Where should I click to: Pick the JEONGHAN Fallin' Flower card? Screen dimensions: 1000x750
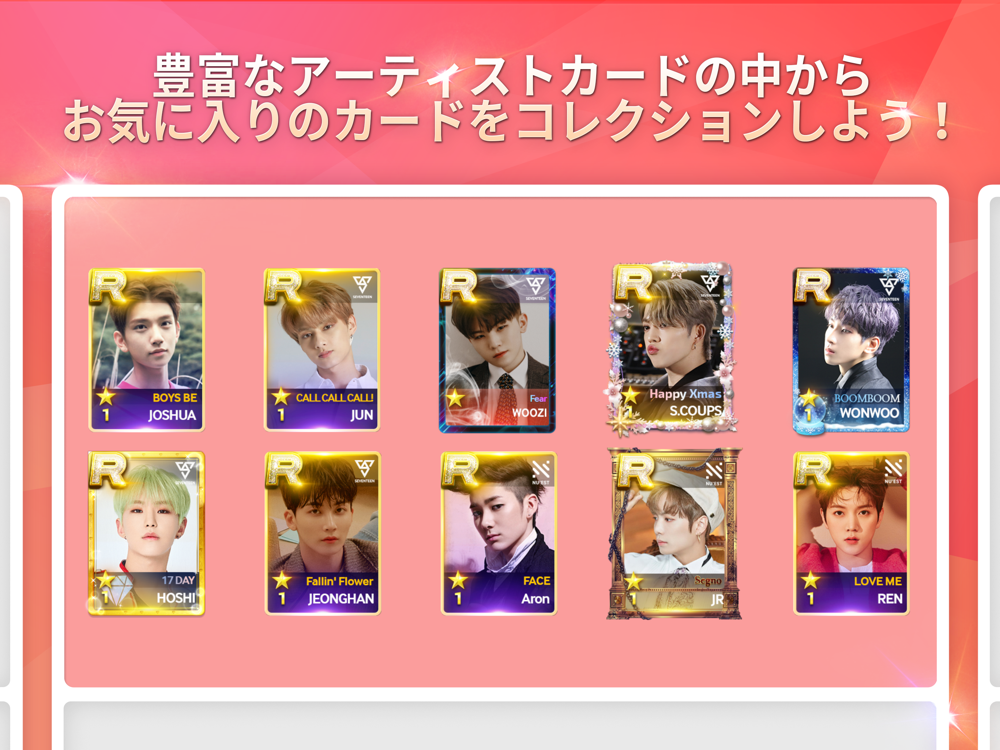click(x=322, y=534)
